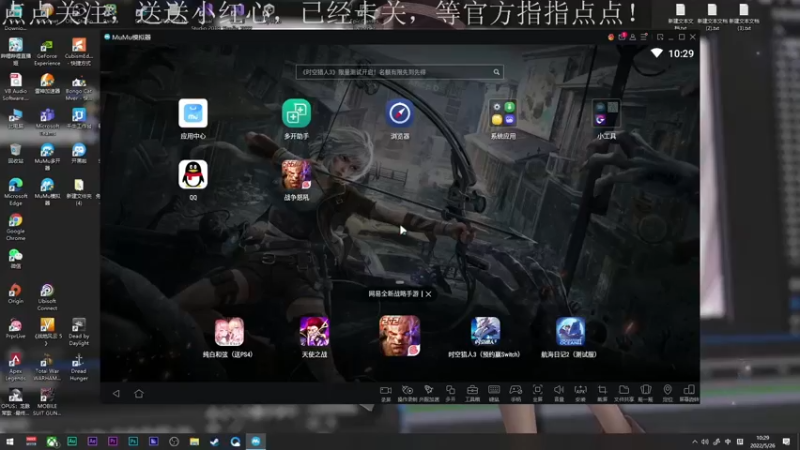Open the 航海日记2 recommended game
This screenshot has height=450, width=800.
click(x=570, y=332)
